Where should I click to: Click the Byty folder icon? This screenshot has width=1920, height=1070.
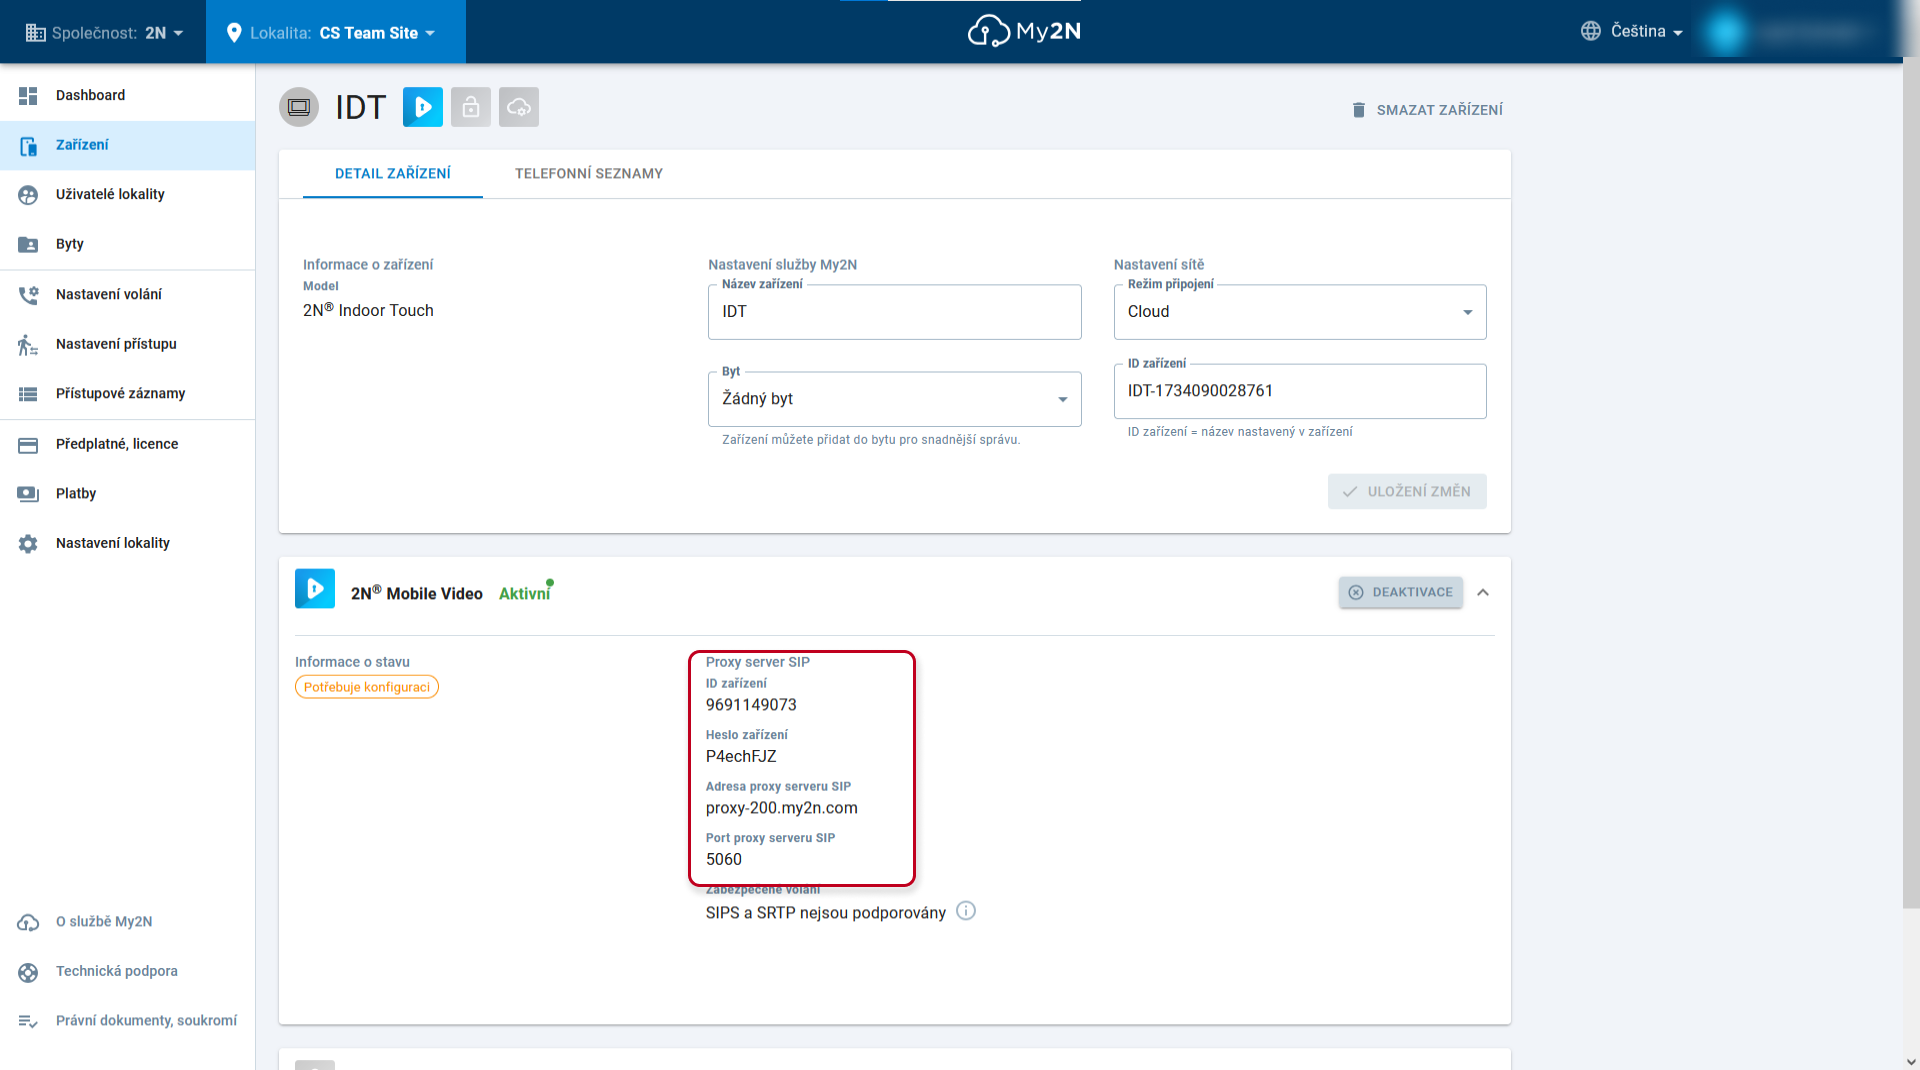pos(28,245)
